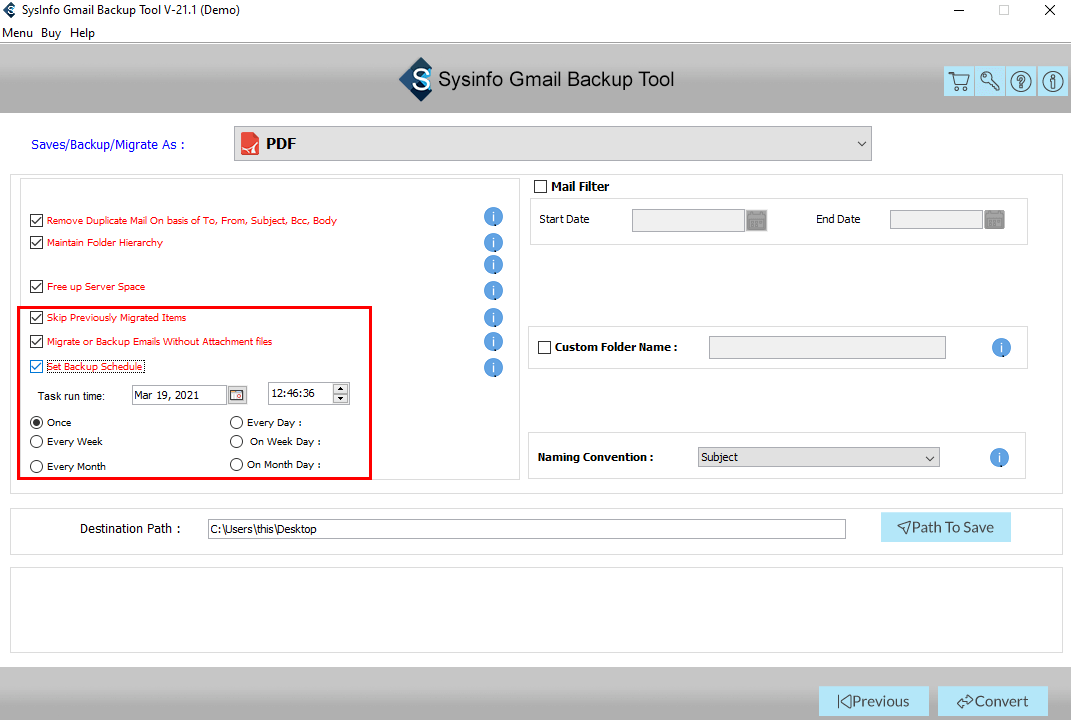This screenshot has height=720, width=1071.
Task: Select Every Week schedule radio
Action: 37,442
